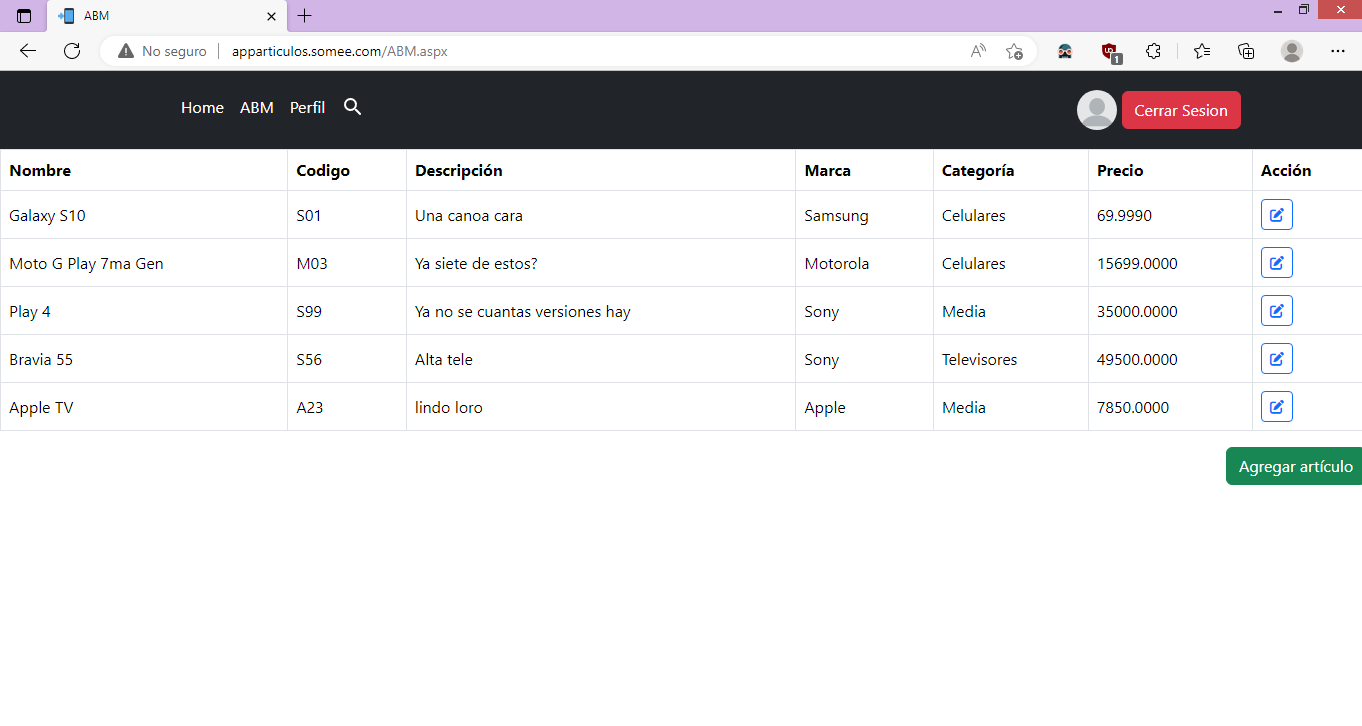Viewport: 1362px width, 726px height.
Task: Open a new browser tab
Action: [305, 16]
